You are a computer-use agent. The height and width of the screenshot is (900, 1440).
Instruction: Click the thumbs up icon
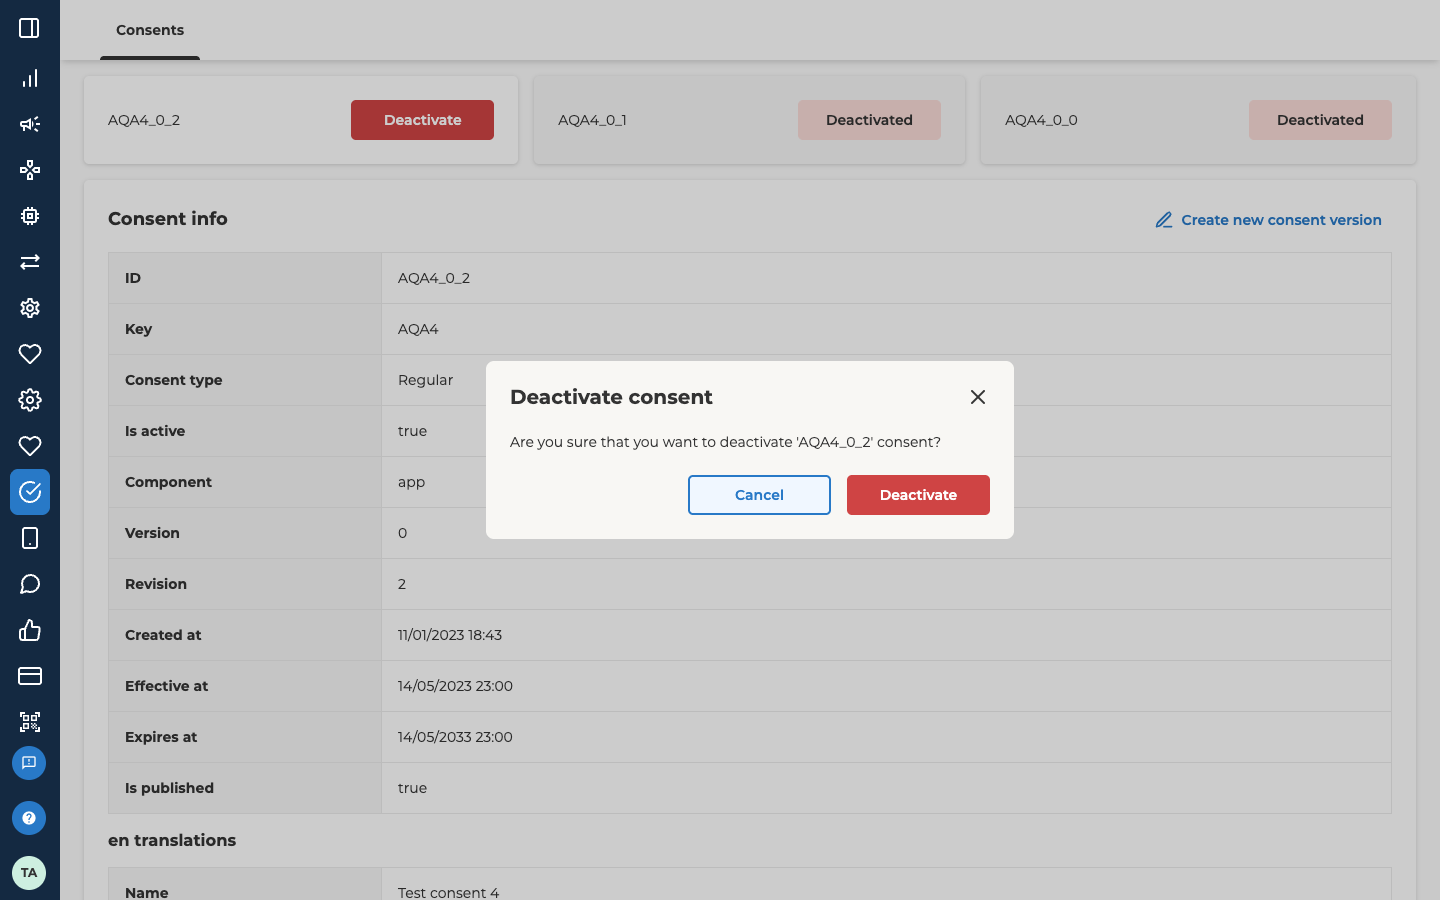(x=30, y=630)
